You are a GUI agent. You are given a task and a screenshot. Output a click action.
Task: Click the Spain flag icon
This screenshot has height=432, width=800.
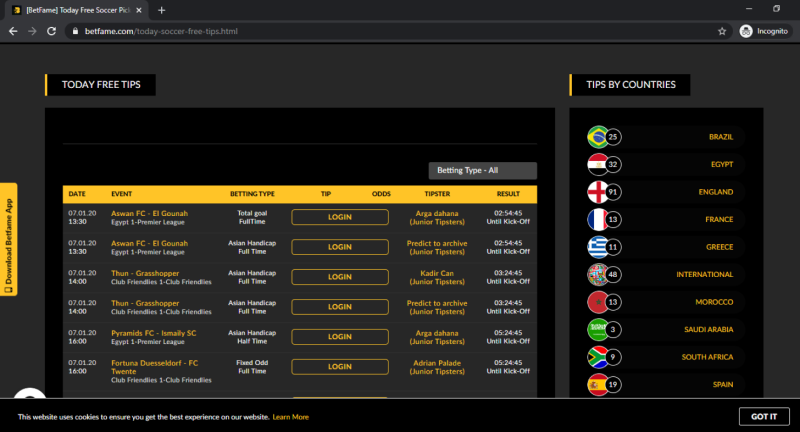pos(597,385)
